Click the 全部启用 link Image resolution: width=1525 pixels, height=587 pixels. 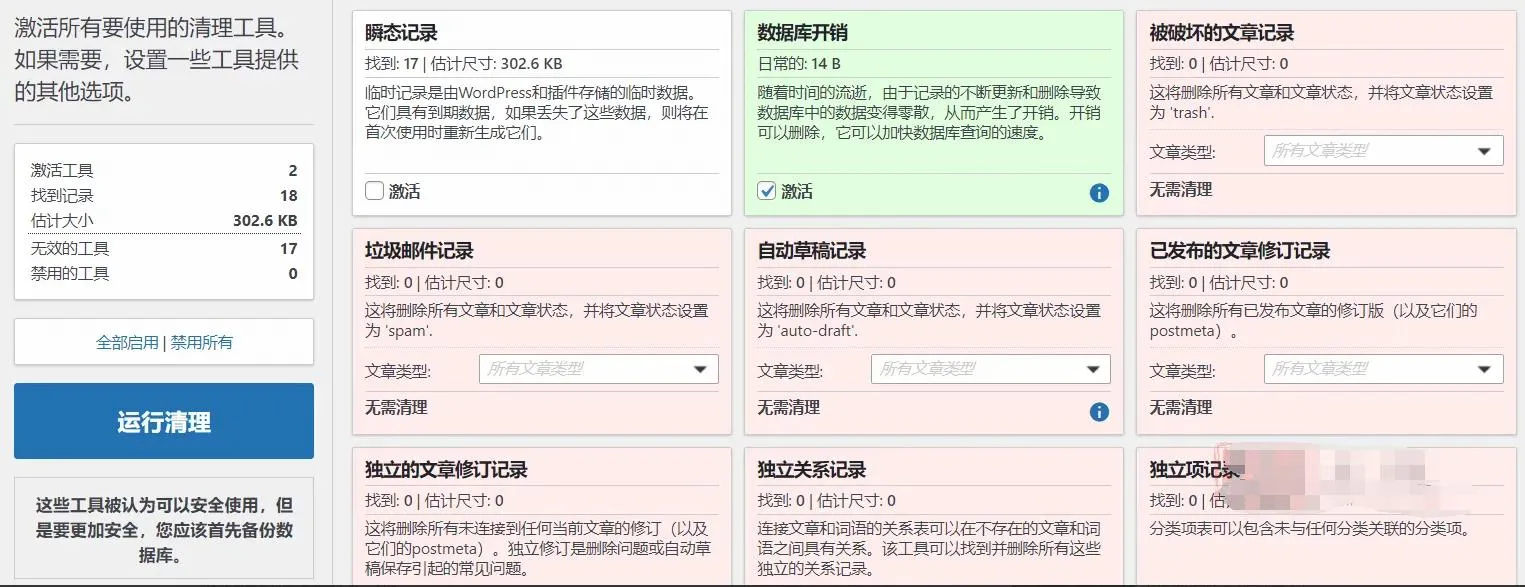pyautogui.click(x=127, y=342)
